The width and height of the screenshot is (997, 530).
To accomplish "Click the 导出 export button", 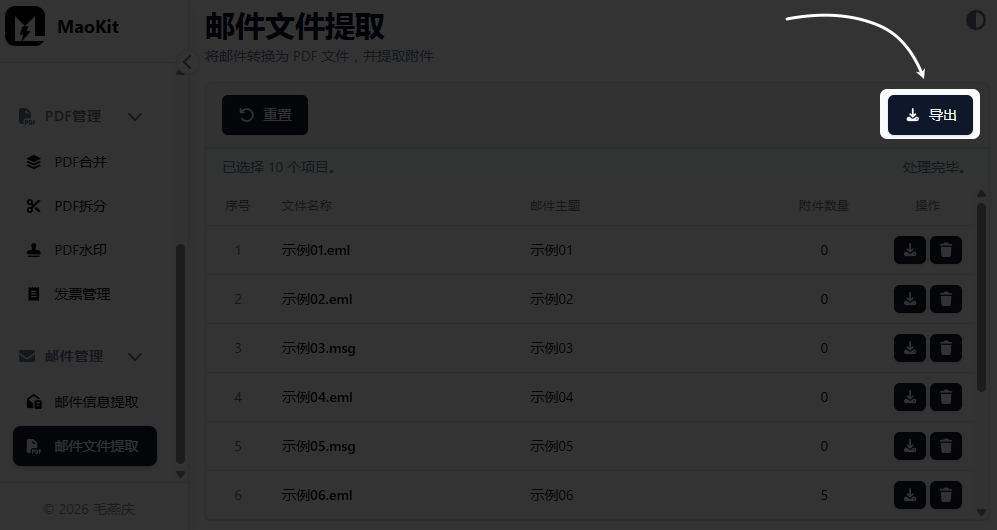I will click(931, 115).
